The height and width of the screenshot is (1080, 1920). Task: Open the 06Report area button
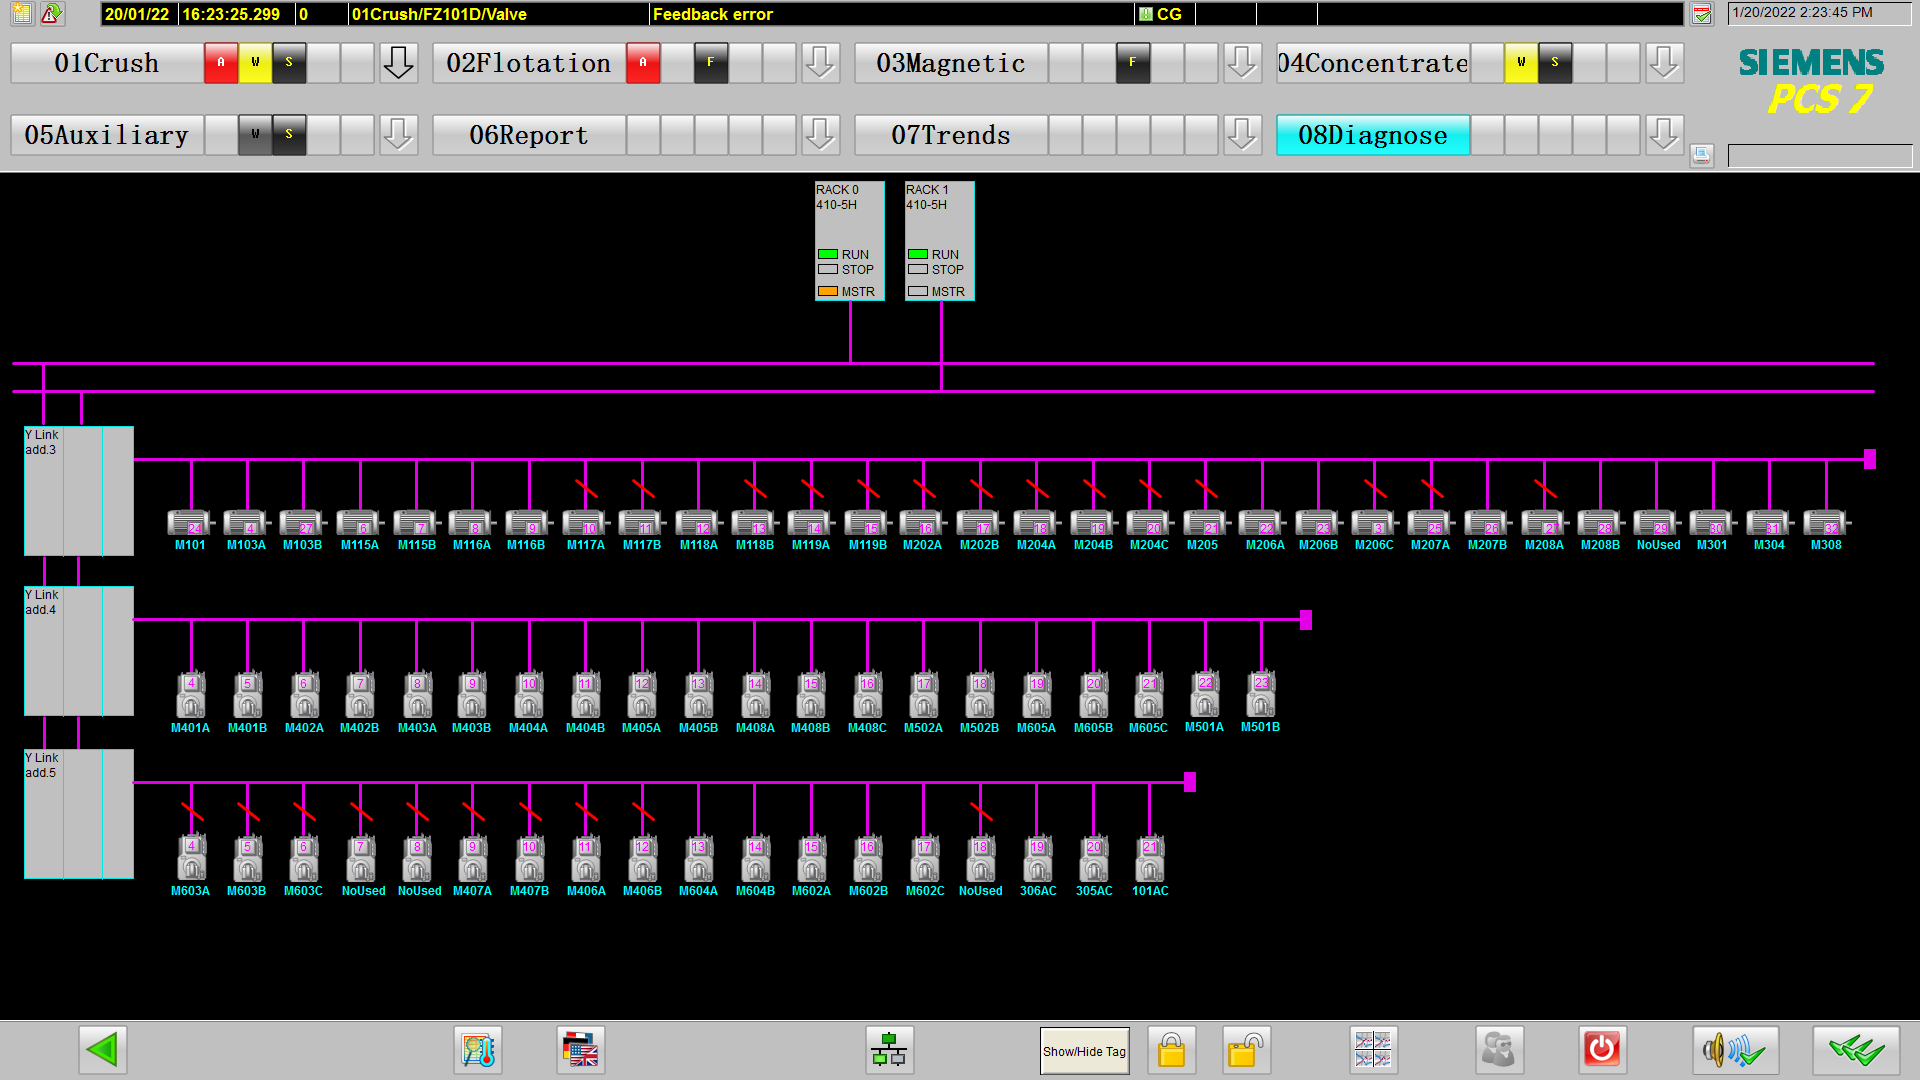point(528,135)
